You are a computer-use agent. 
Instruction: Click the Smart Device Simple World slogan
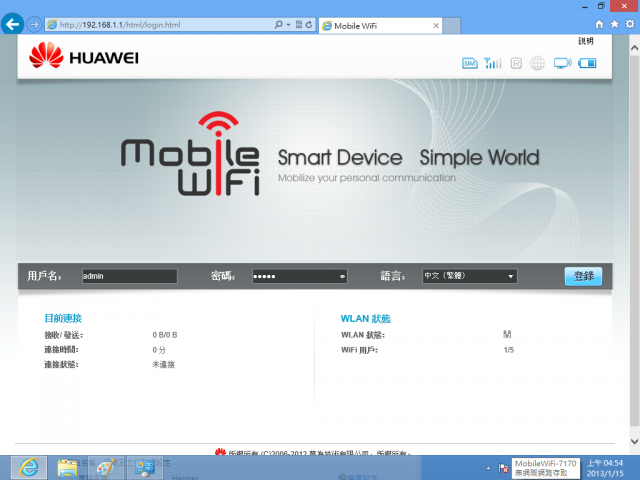[409, 158]
